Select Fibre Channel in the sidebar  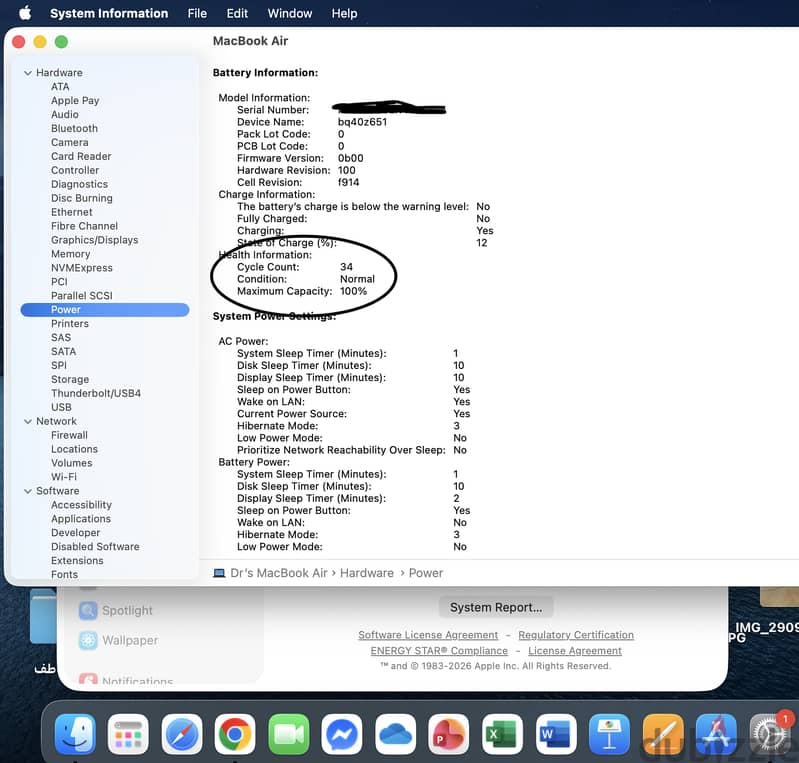(x=84, y=226)
